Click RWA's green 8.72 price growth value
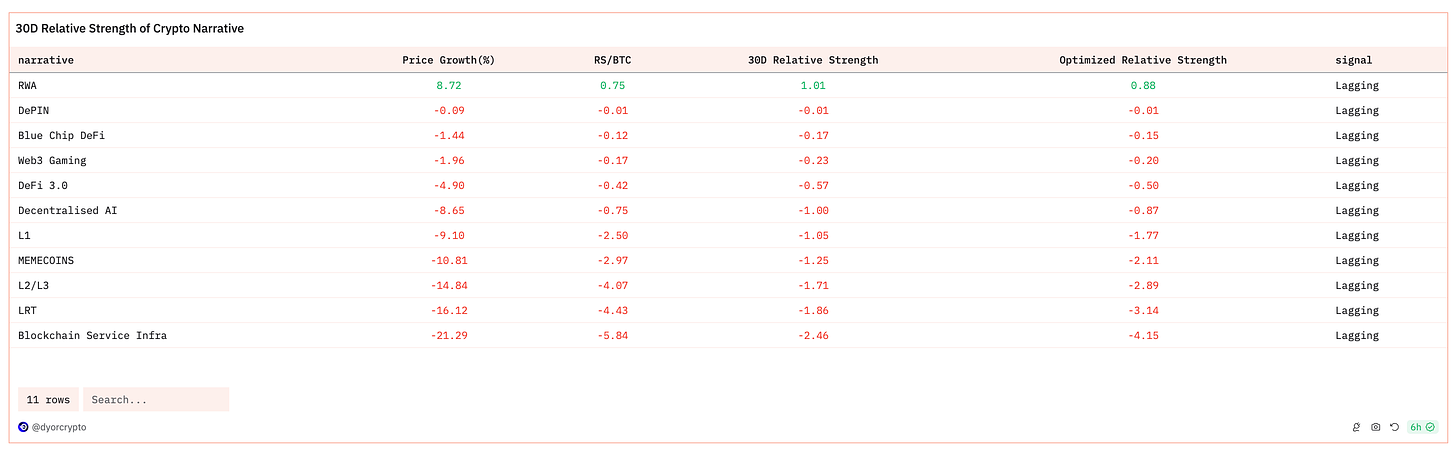 [448, 85]
